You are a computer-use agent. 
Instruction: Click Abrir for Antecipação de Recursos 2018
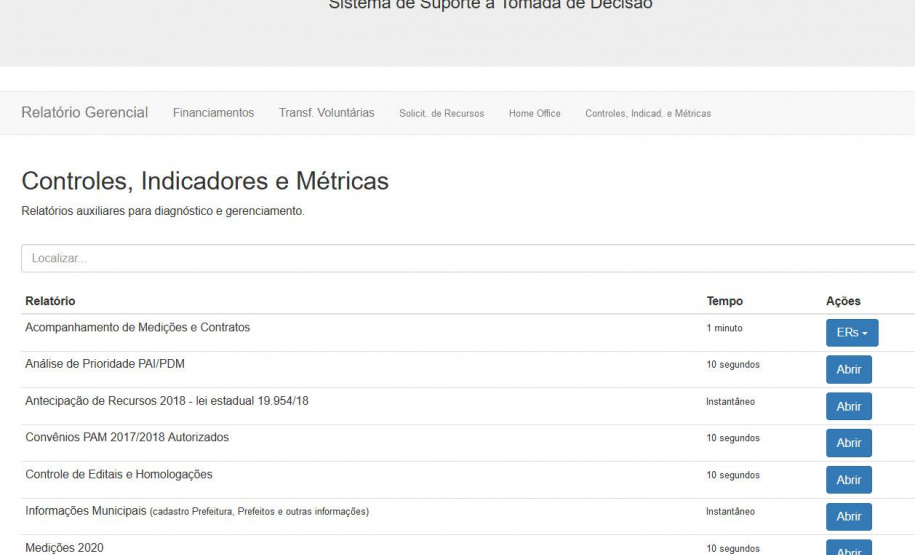coord(849,406)
